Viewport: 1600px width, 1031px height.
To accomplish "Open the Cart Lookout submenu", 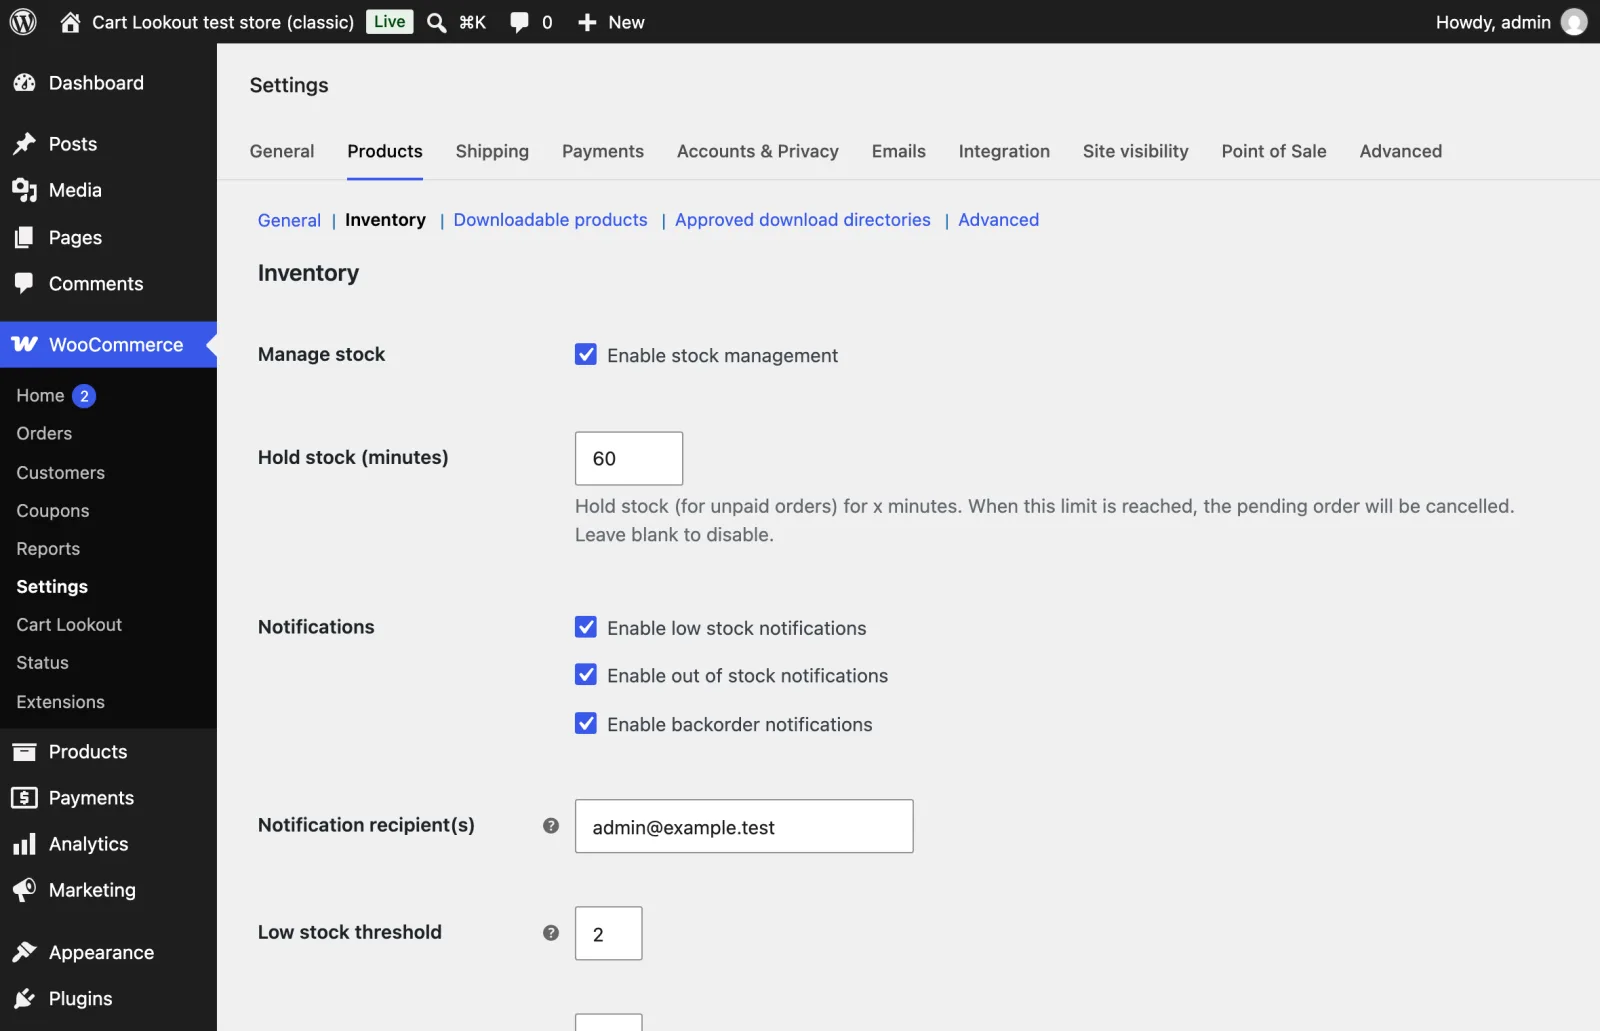I will pos(69,625).
